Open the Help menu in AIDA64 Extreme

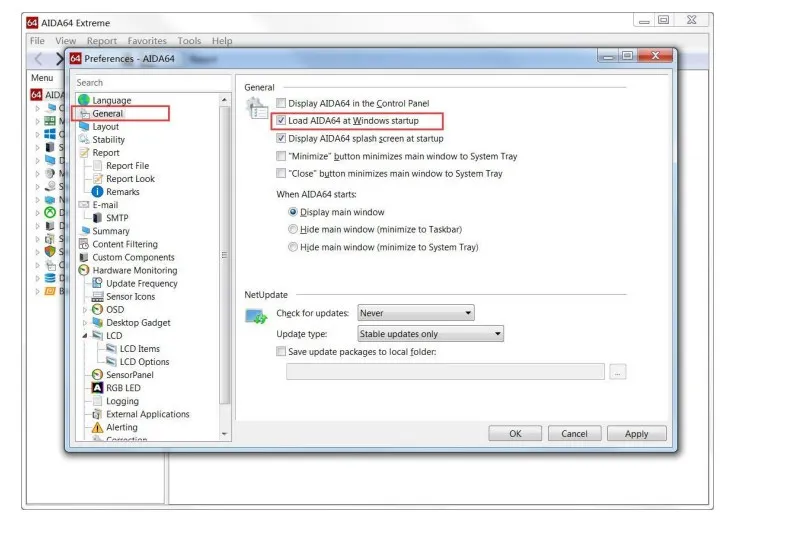[222, 41]
